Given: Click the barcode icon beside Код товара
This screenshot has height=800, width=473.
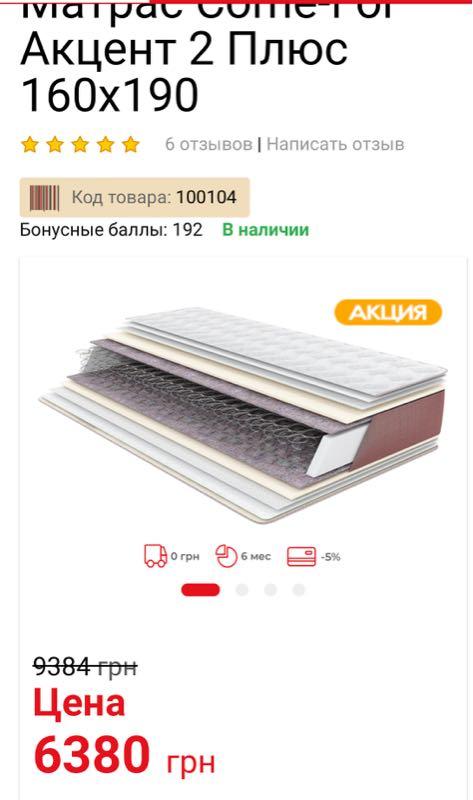Looking at the screenshot, I should 44,198.
